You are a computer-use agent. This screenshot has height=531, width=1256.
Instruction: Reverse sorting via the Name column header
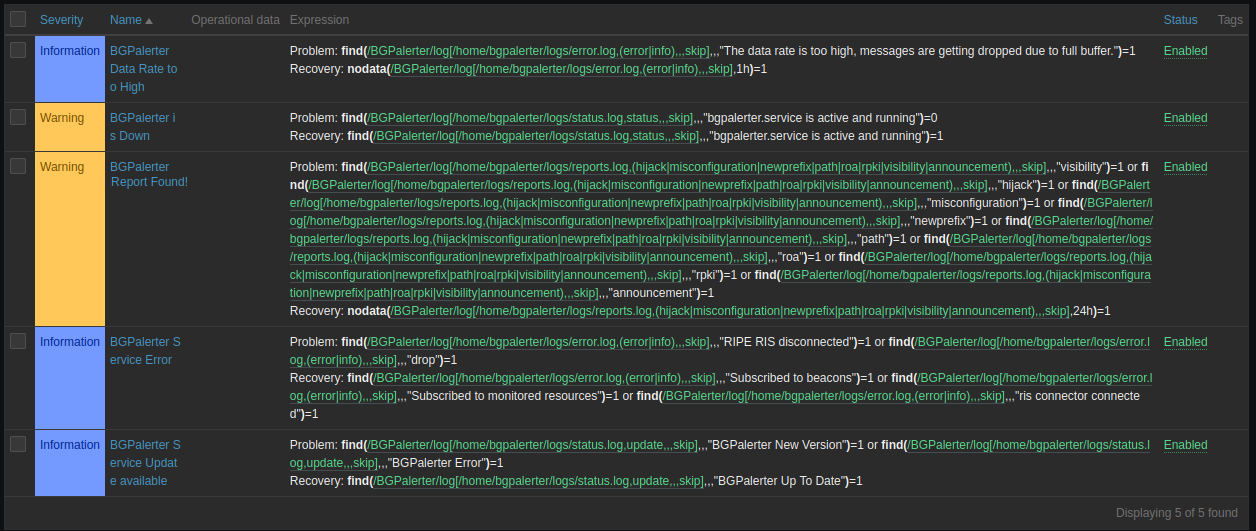[x=131, y=20]
